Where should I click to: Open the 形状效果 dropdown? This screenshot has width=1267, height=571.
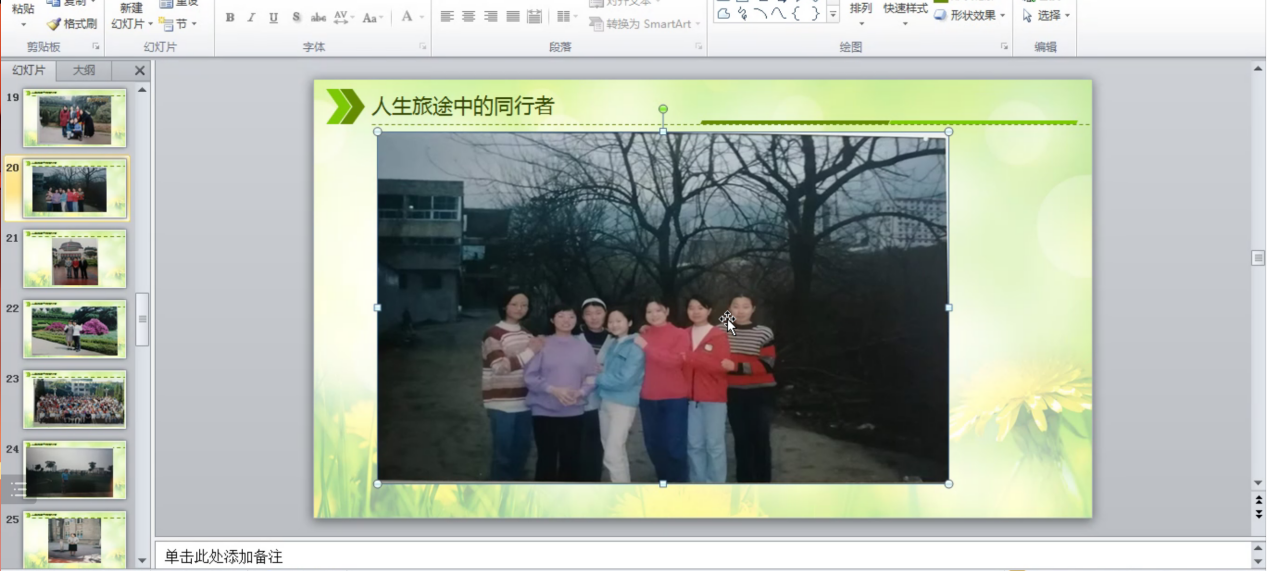click(x=970, y=15)
